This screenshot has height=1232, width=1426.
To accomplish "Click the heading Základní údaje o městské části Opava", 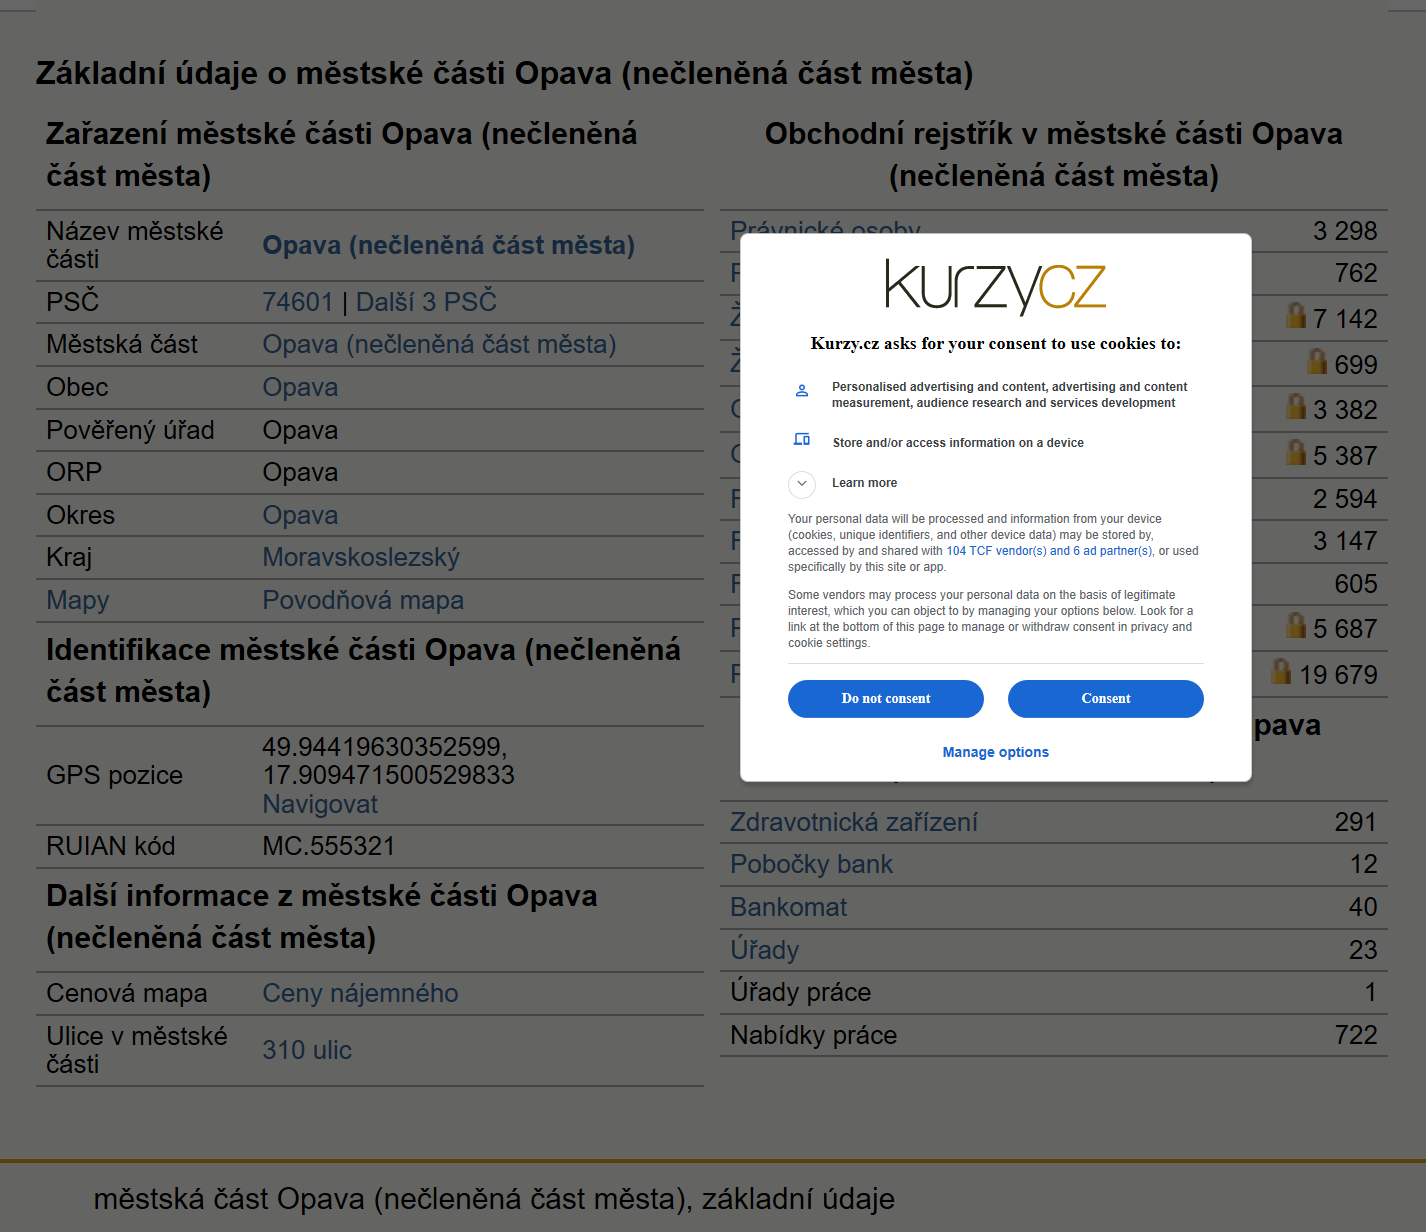I will point(505,74).
